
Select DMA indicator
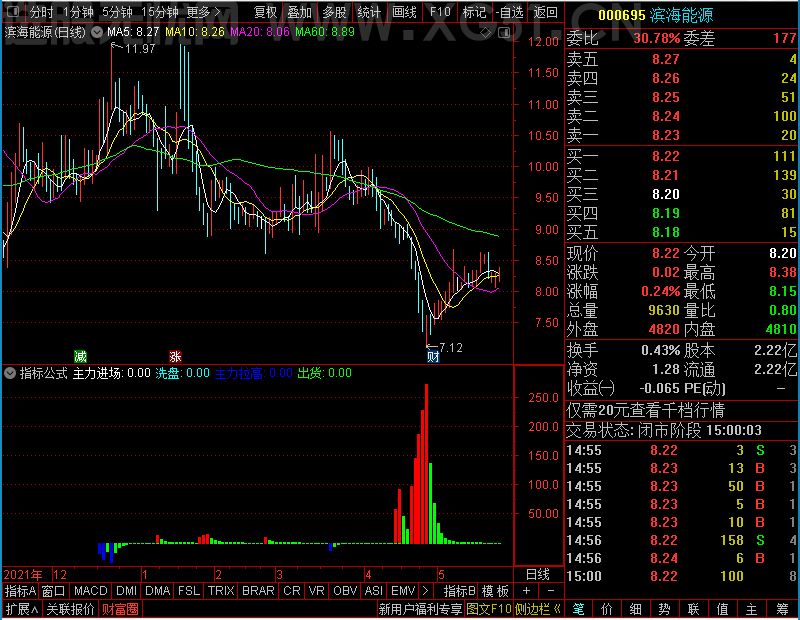tap(158, 591)
